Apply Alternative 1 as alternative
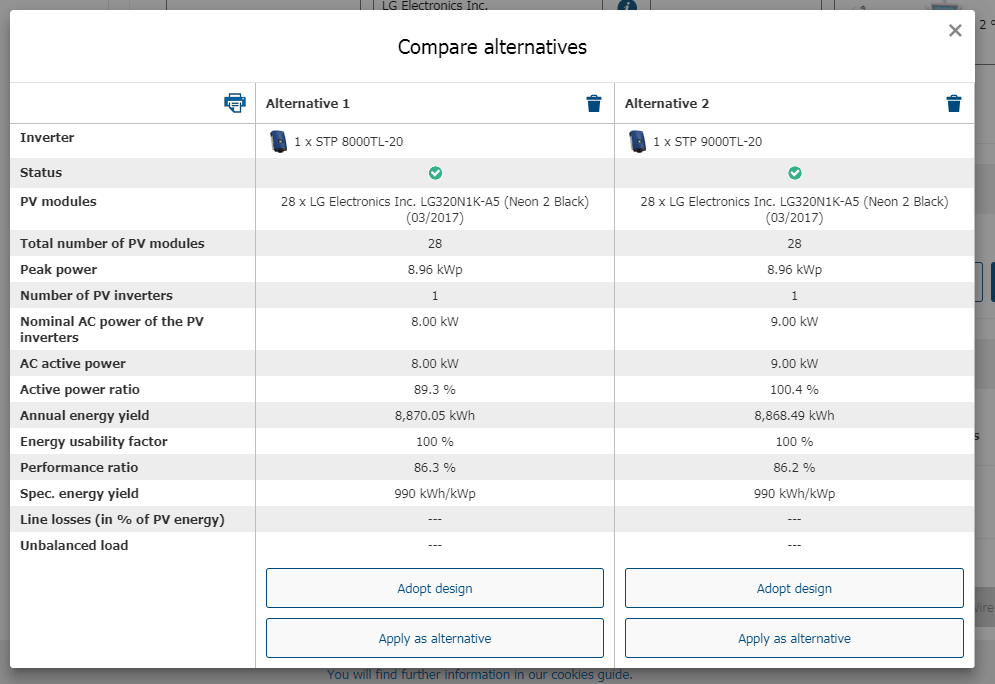 [435, 638]
